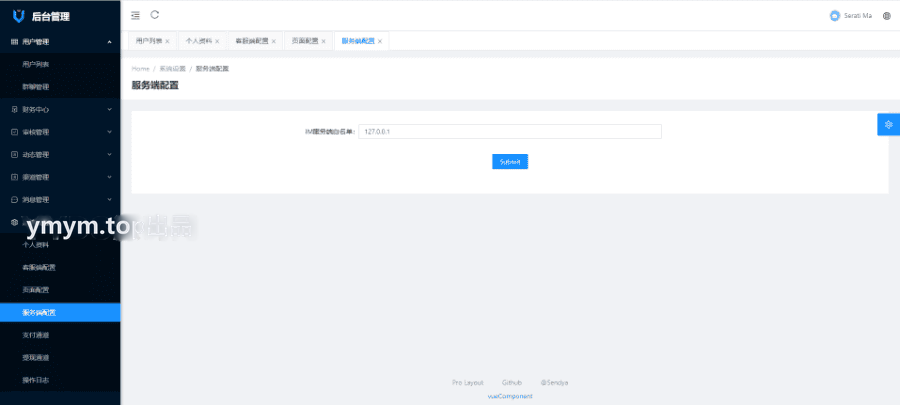Click the Serati Ma avatar icon

(835, 16)
